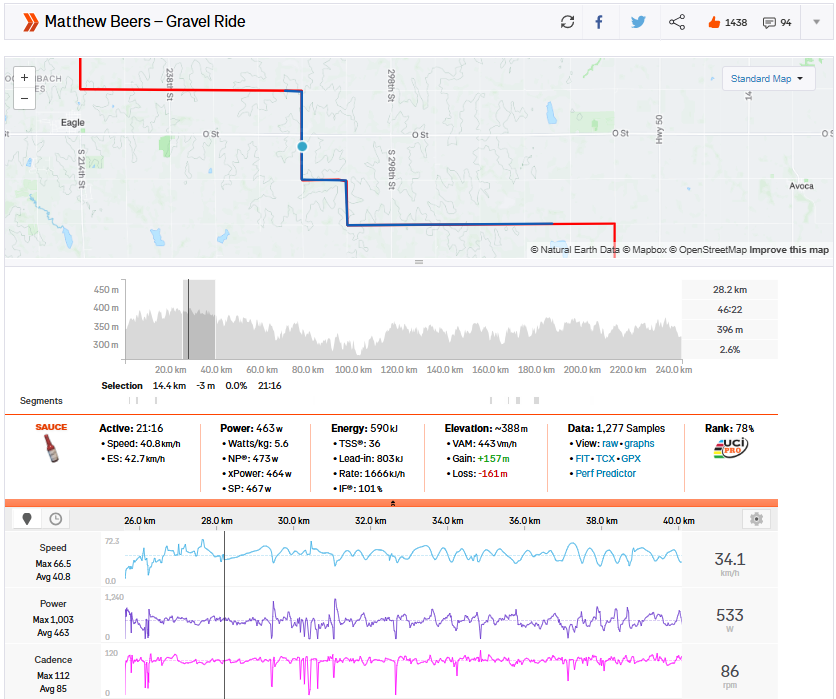Expand the header options dropdown arrow

(817, 22)
